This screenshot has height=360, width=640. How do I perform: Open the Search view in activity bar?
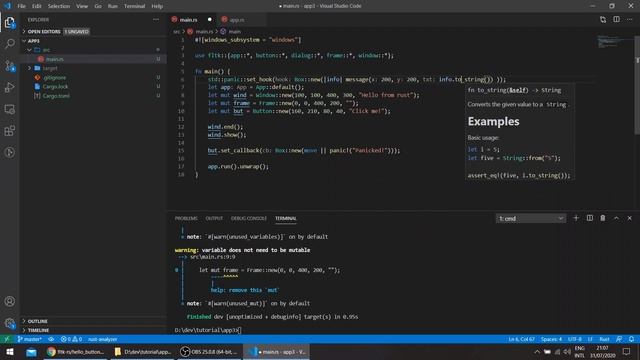pos(10,44)
